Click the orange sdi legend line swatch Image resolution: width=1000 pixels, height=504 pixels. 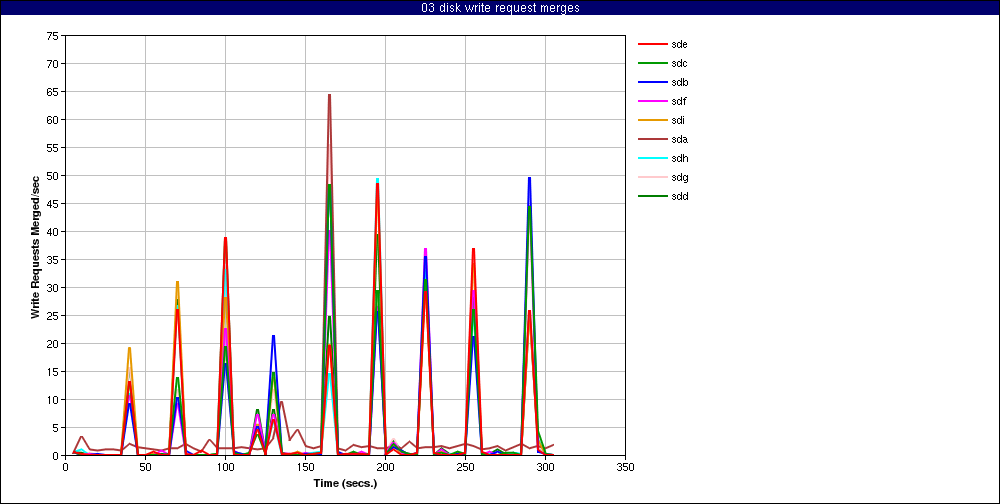point(651,121)
